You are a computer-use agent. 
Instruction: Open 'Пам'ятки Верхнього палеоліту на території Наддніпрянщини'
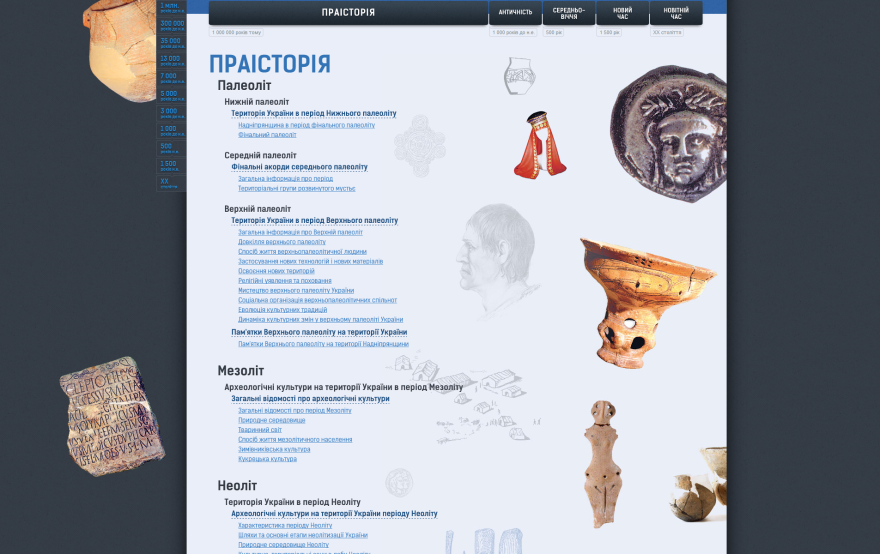click(x=323, y=344)
